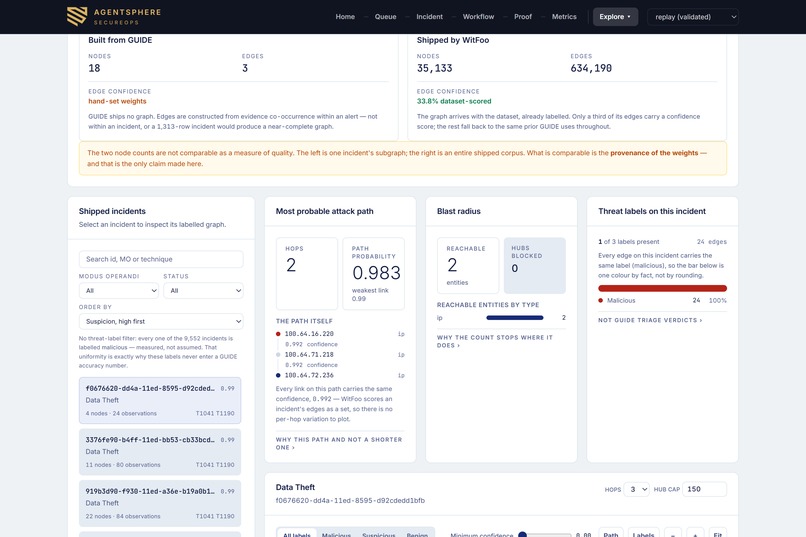Select the All labels tab
Screen dimensions: 806x537
pos(297,534)
